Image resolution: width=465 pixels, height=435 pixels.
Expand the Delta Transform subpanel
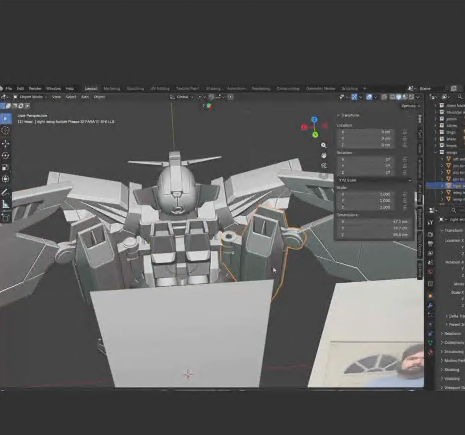coord(455,316)
